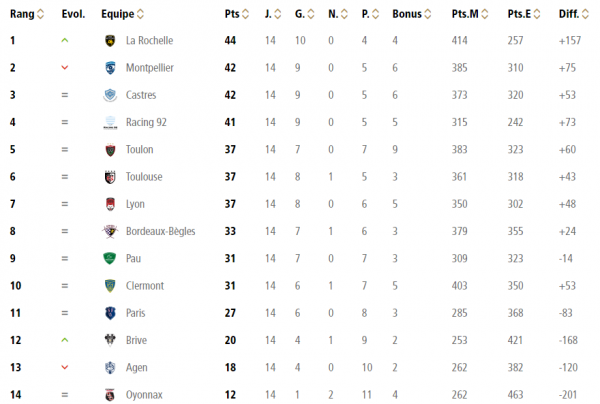
Task: Open the Brive team name link
Action: click(x=136, y=340)
